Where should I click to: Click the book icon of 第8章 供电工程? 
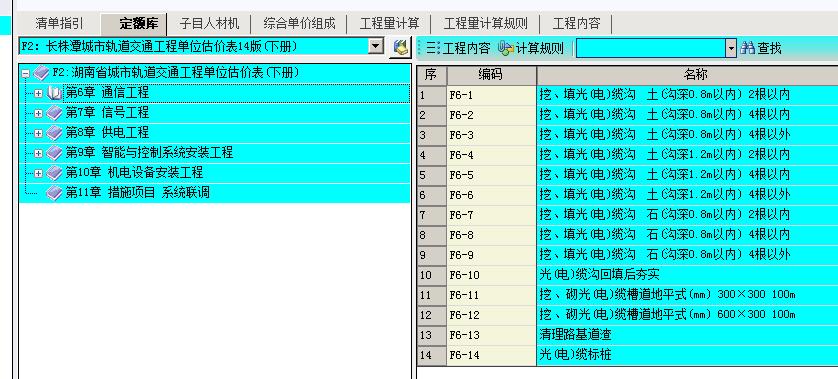[54, 133]
